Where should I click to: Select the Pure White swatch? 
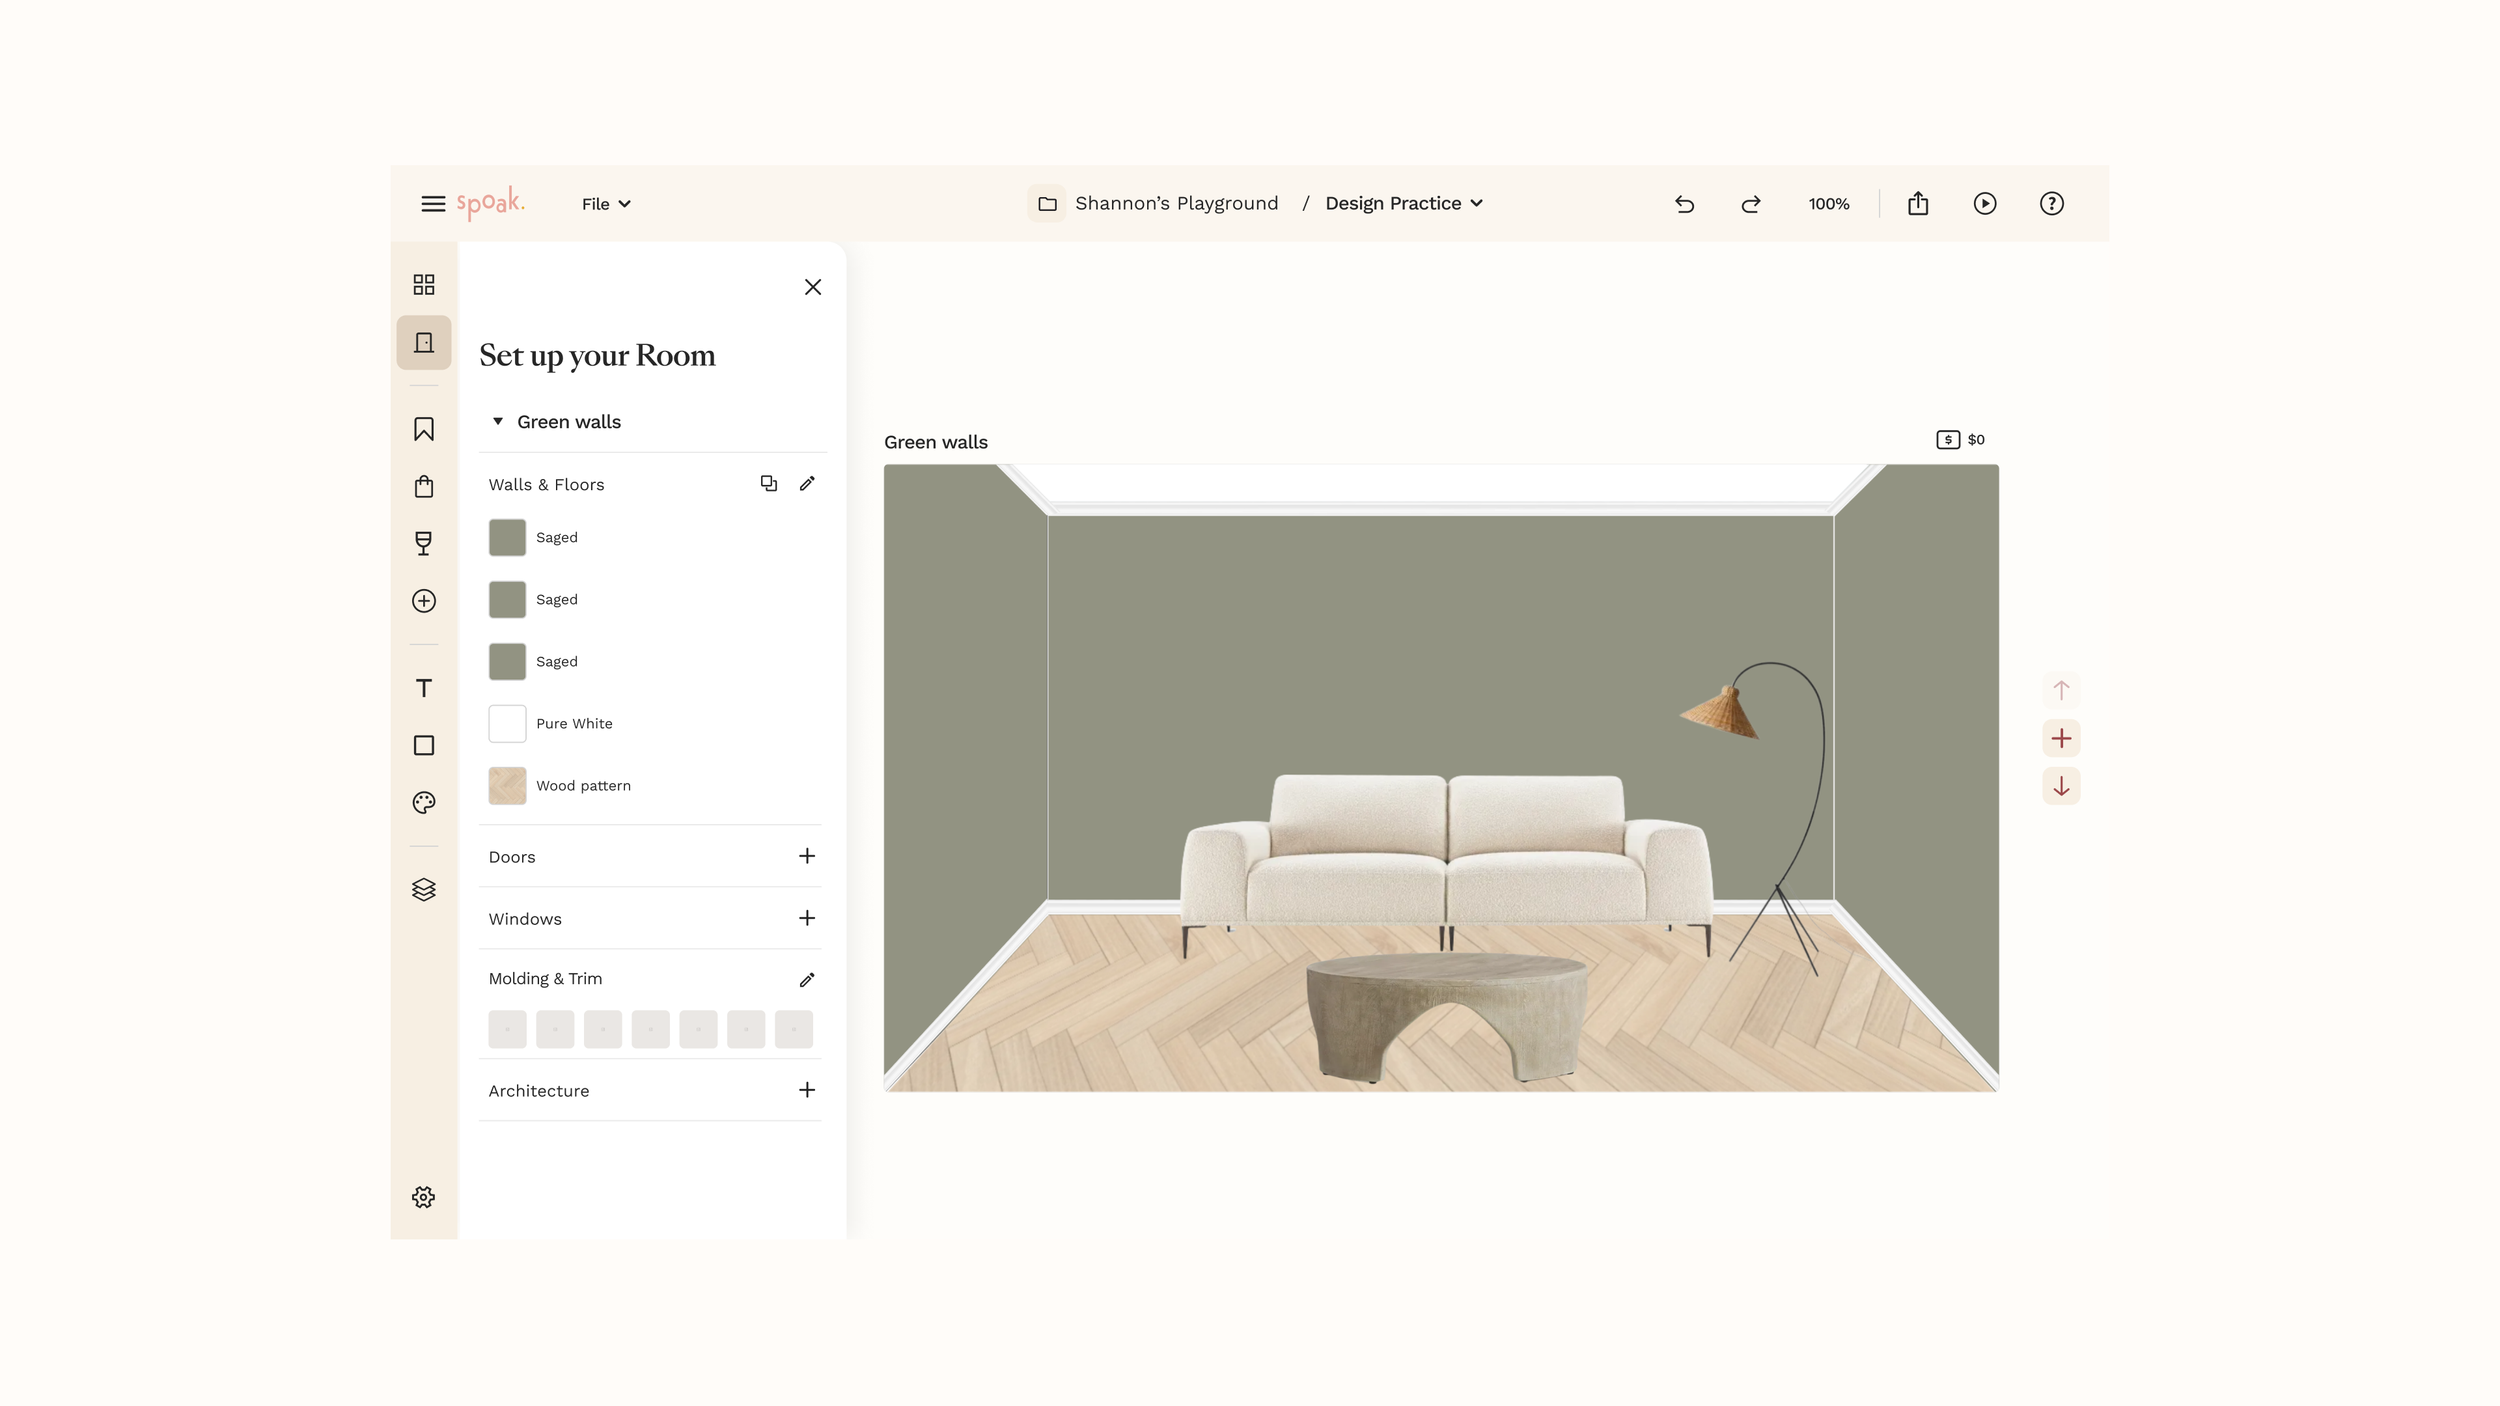[507, 724]
